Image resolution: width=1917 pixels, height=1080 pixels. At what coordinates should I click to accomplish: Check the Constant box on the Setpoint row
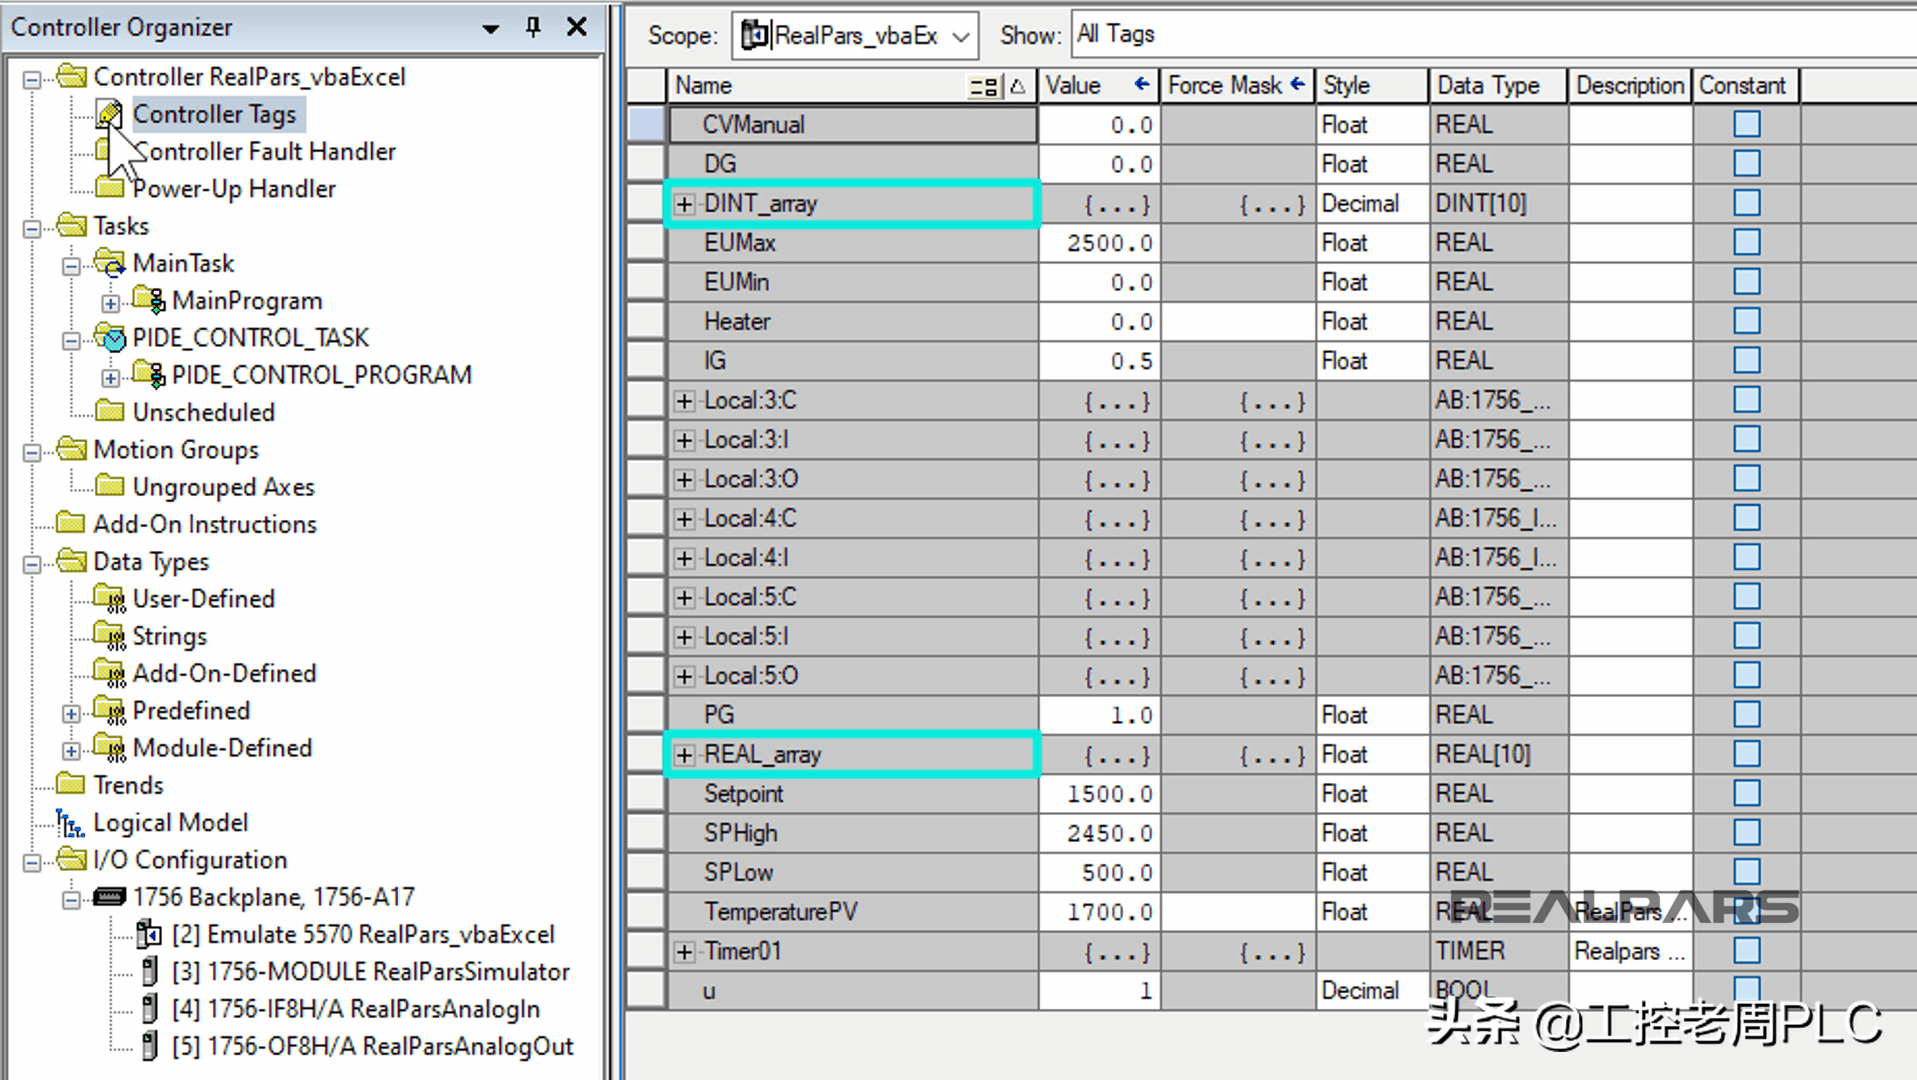(x=1746, y=793)
